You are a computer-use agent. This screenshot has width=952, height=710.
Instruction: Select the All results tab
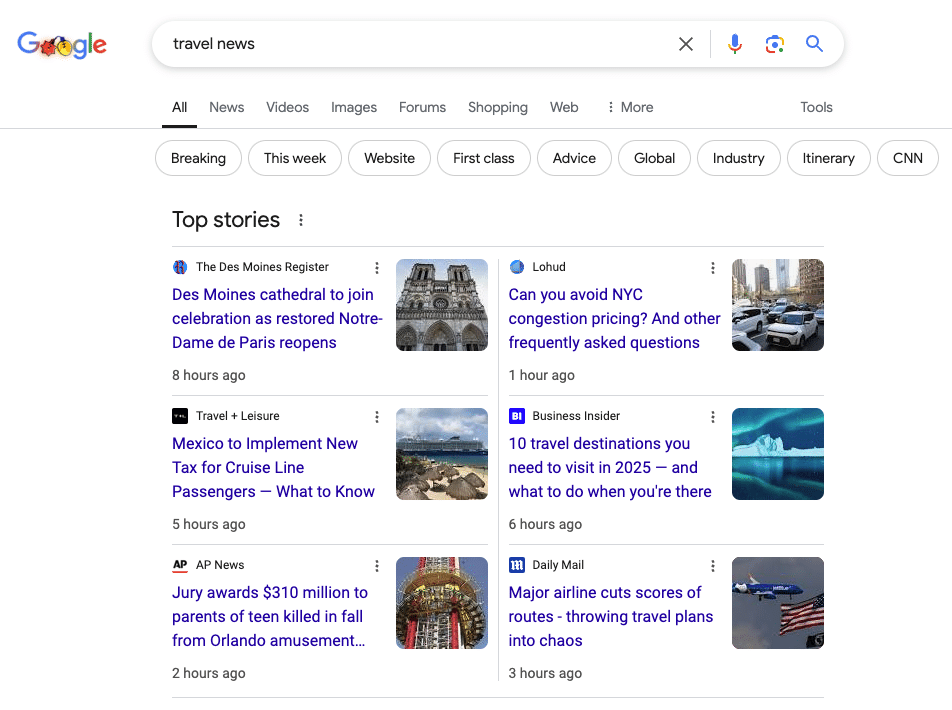[179, 108]
